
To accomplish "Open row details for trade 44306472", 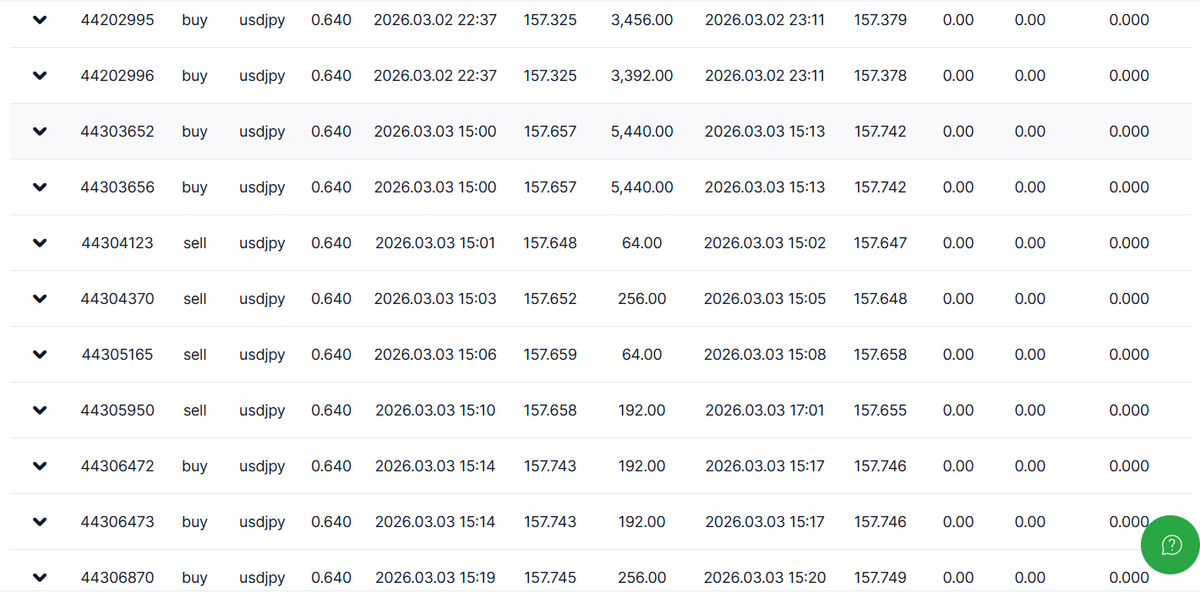I will click(x=40, y=466).
